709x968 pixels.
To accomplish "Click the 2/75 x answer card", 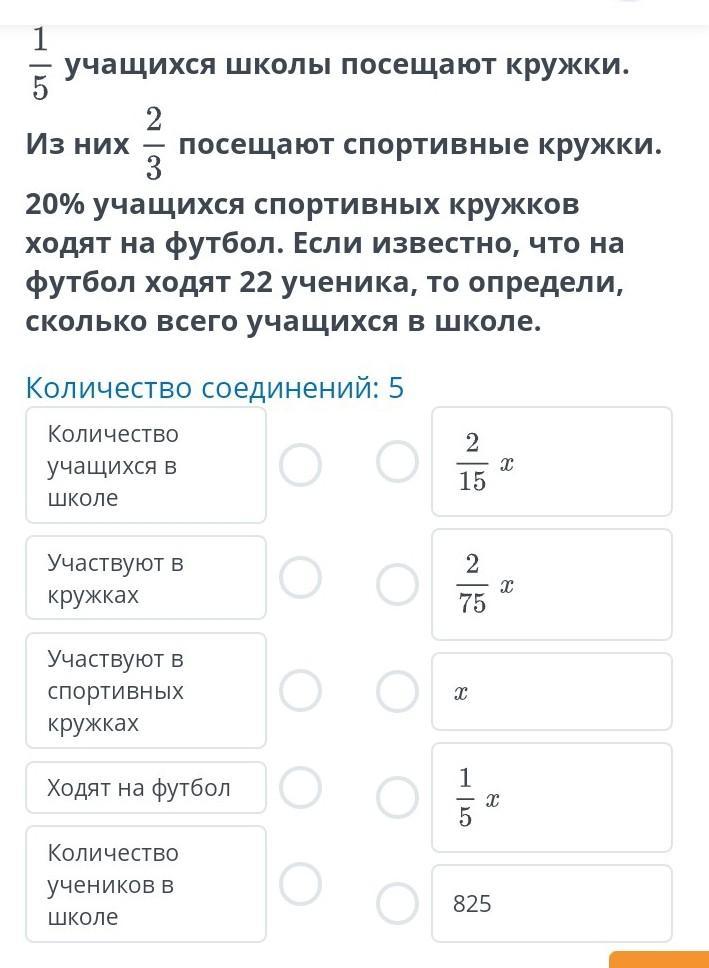I will point(552,584).
